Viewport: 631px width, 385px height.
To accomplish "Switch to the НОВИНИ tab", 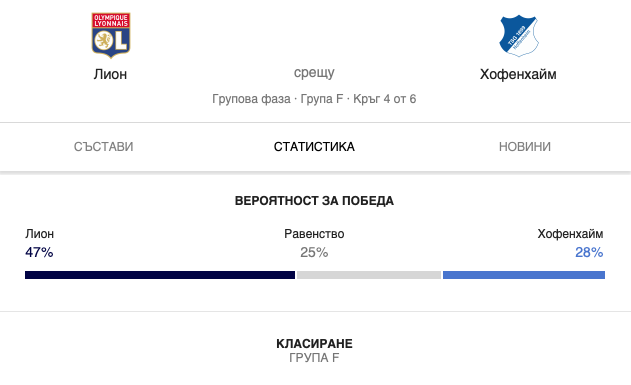I will (x=525, y=147).
